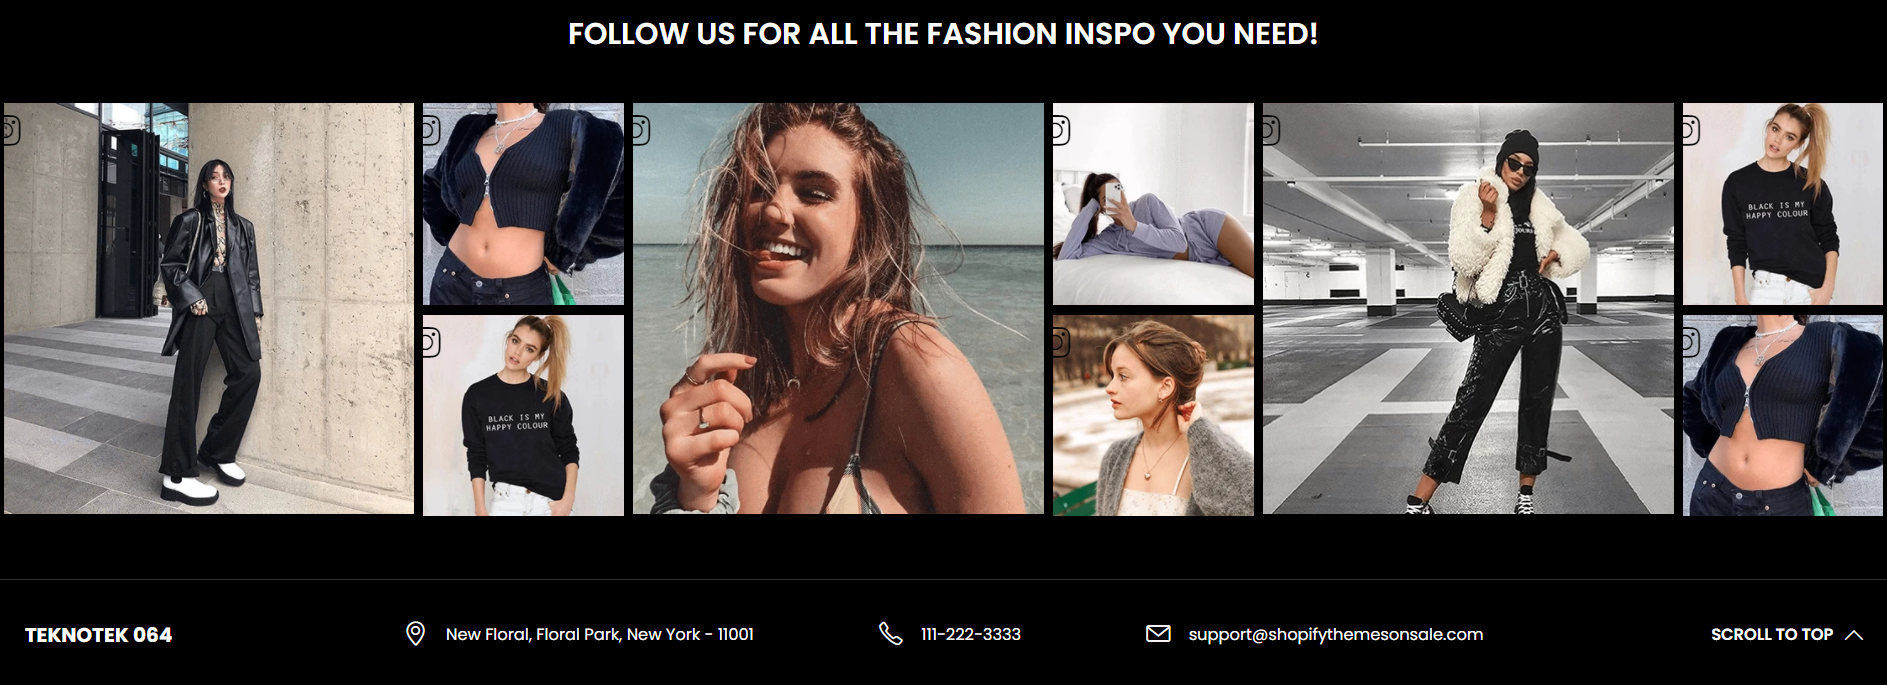Click Instagram icon on parking garage photo

click(x=1271, y=131)
